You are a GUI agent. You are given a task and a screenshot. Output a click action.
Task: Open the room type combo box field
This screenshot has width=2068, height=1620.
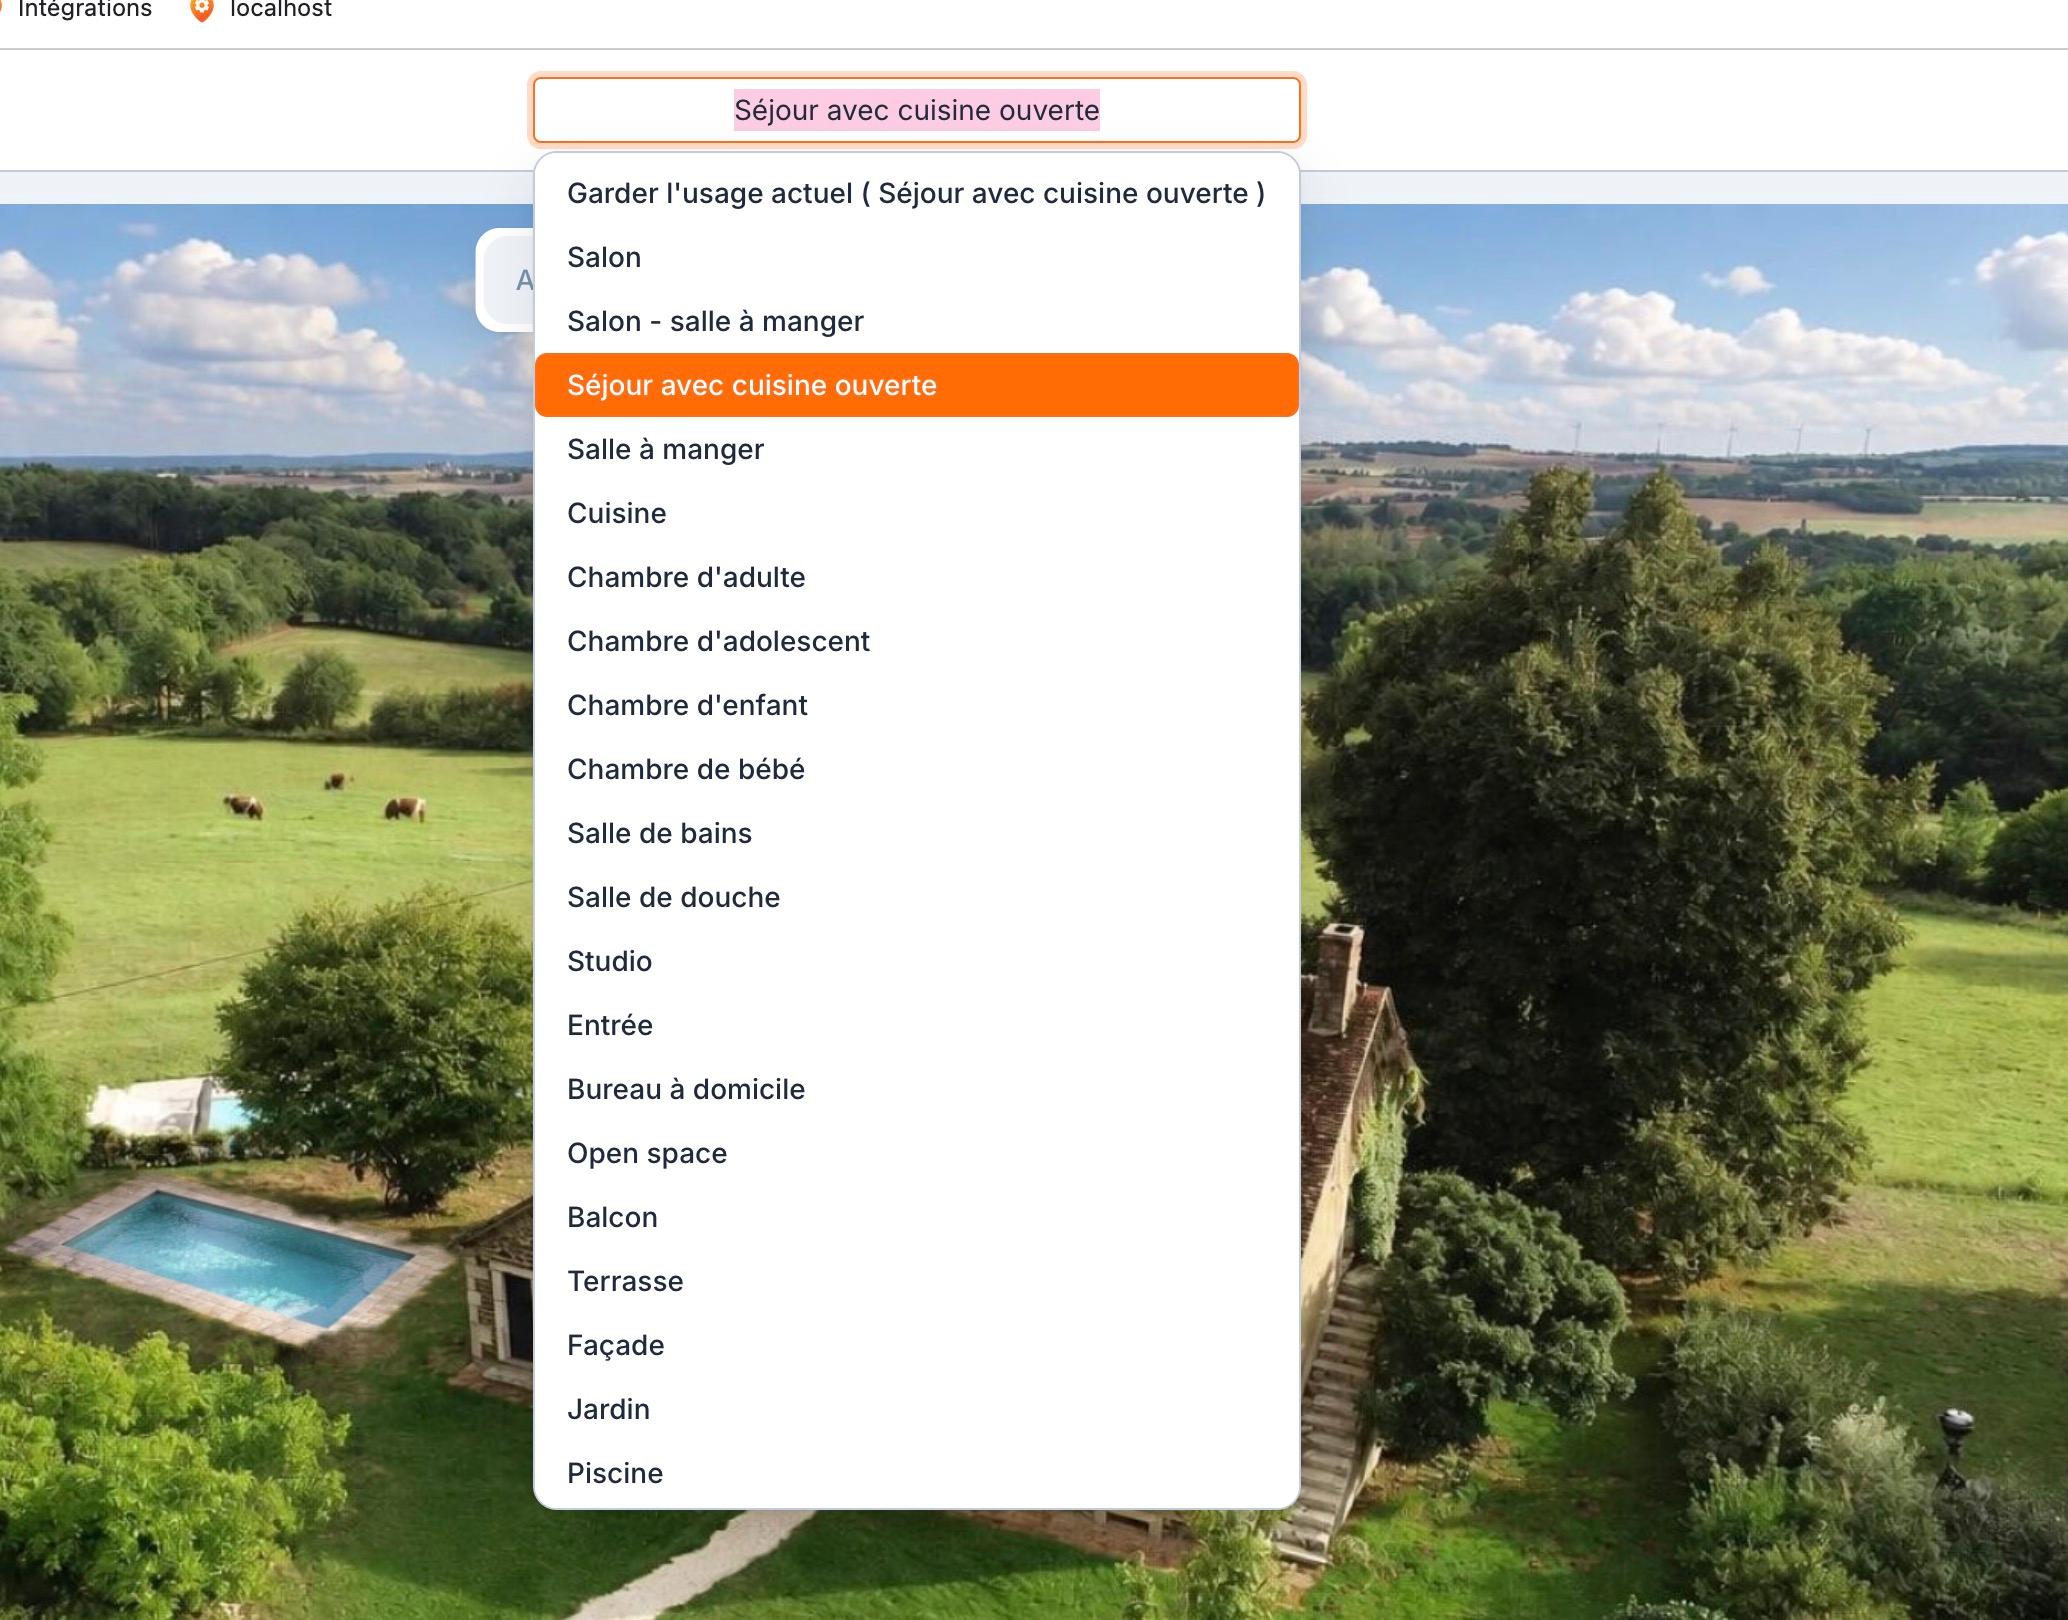pos(916,110)
